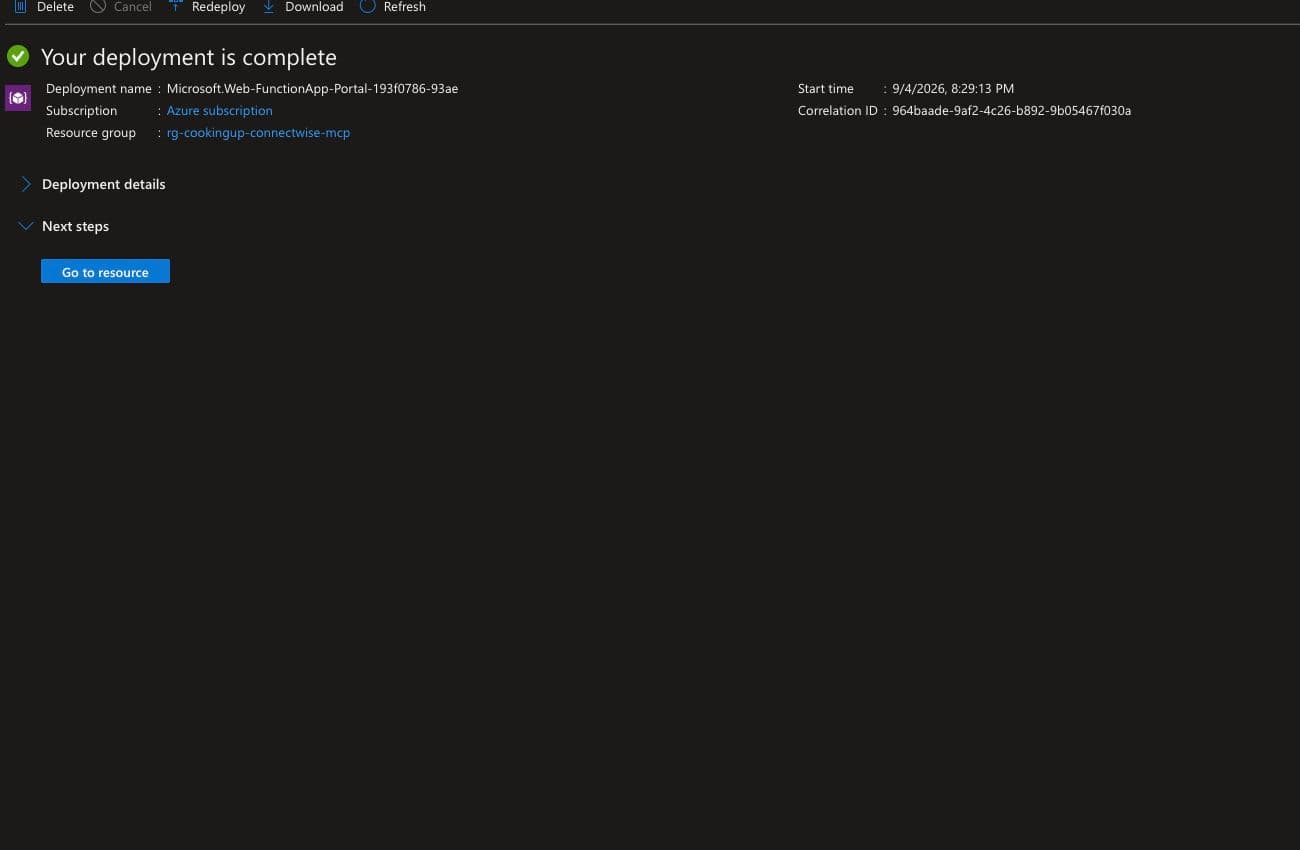Click the Refresh circular icon

367,6
